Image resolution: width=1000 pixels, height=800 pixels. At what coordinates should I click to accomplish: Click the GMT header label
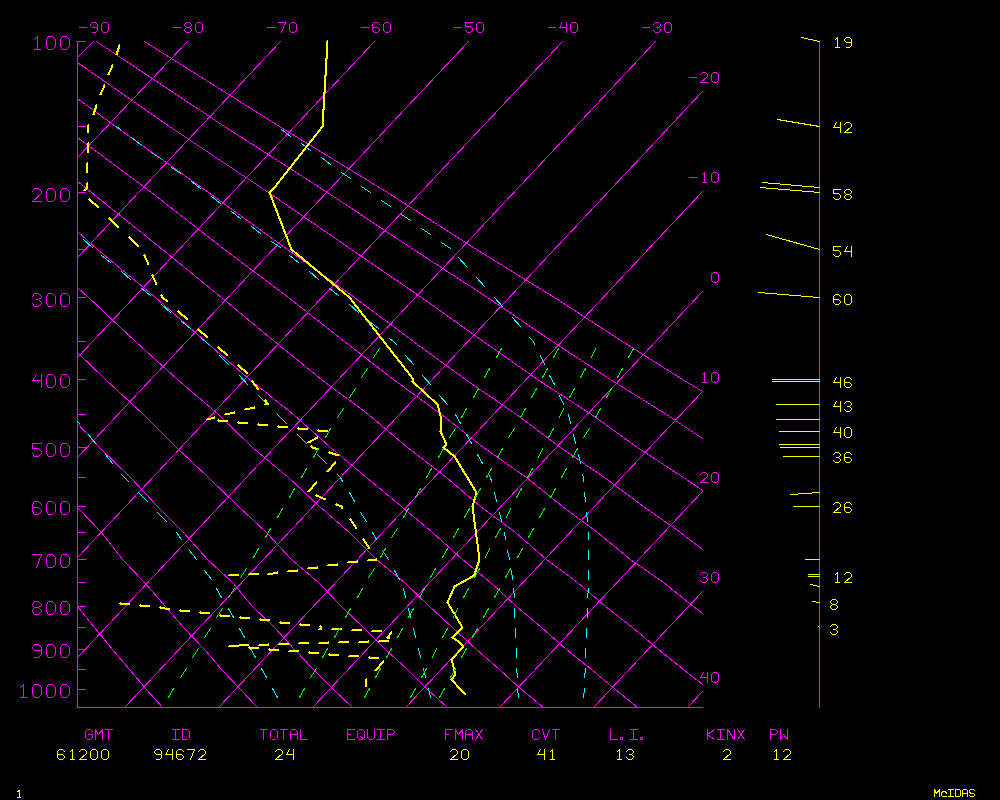tap(100, 735)
